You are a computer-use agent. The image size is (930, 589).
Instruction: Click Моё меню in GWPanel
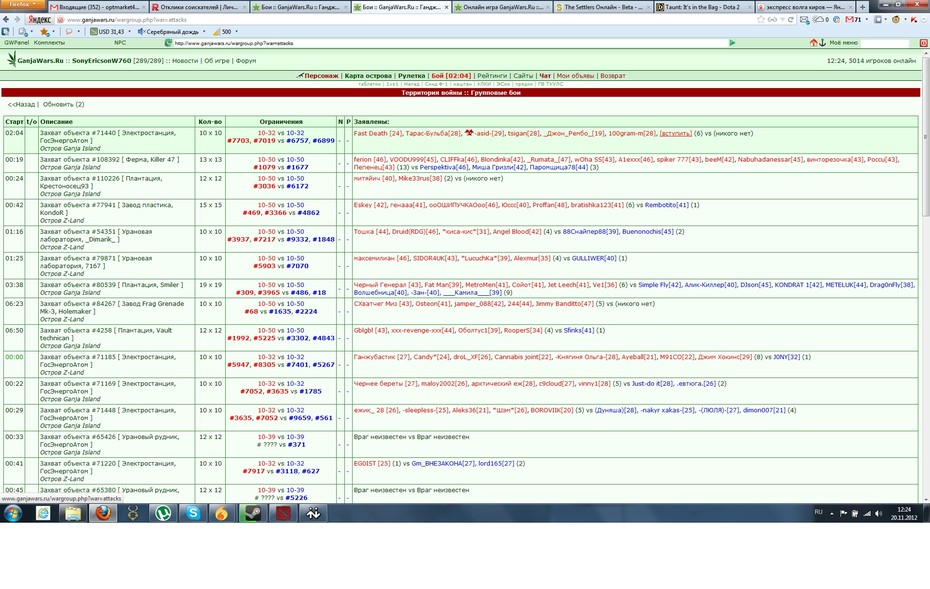click(x=843, y=43)
